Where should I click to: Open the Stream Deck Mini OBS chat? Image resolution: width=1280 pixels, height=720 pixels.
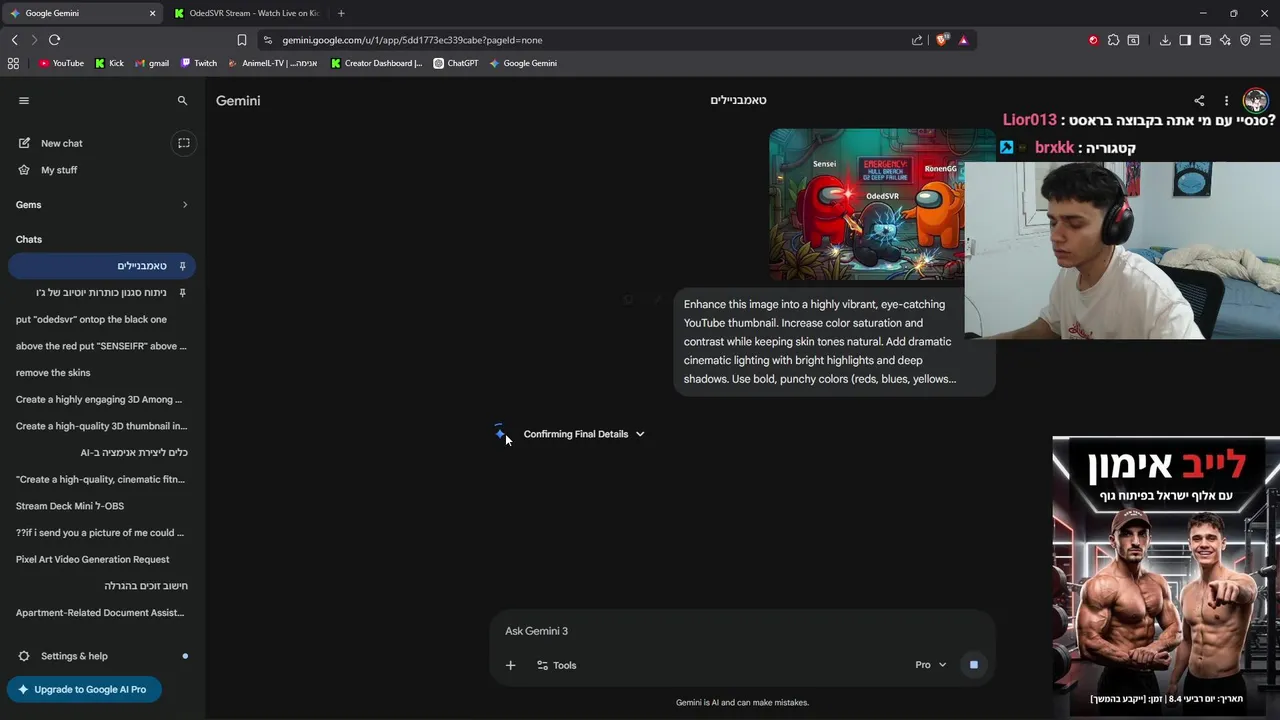101,506
